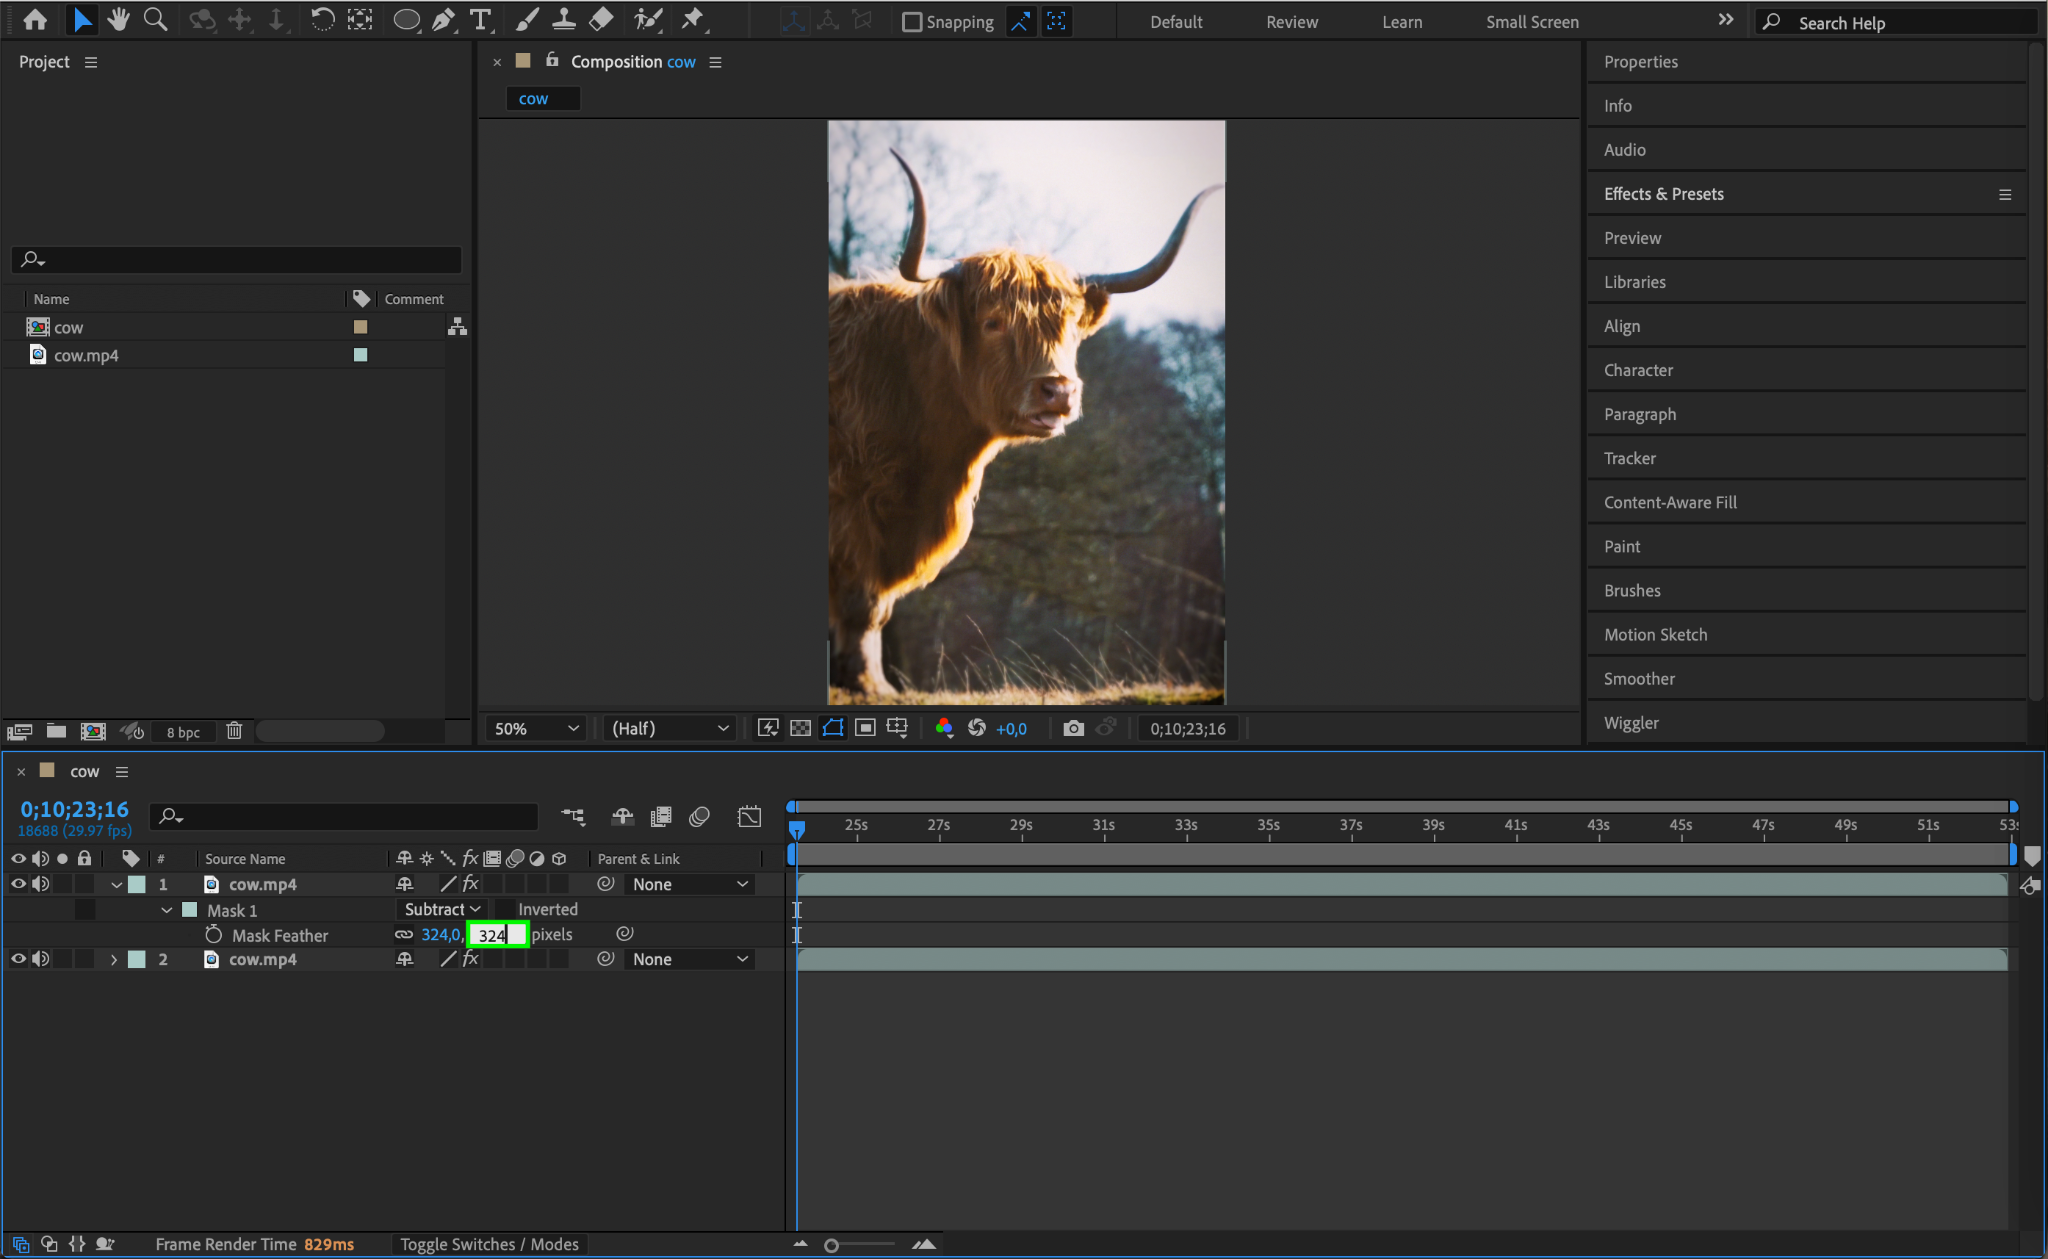Click Toggle Switches / Modes button
This screenshot has width=2048, height=1259.
(x=489, y=1244)
